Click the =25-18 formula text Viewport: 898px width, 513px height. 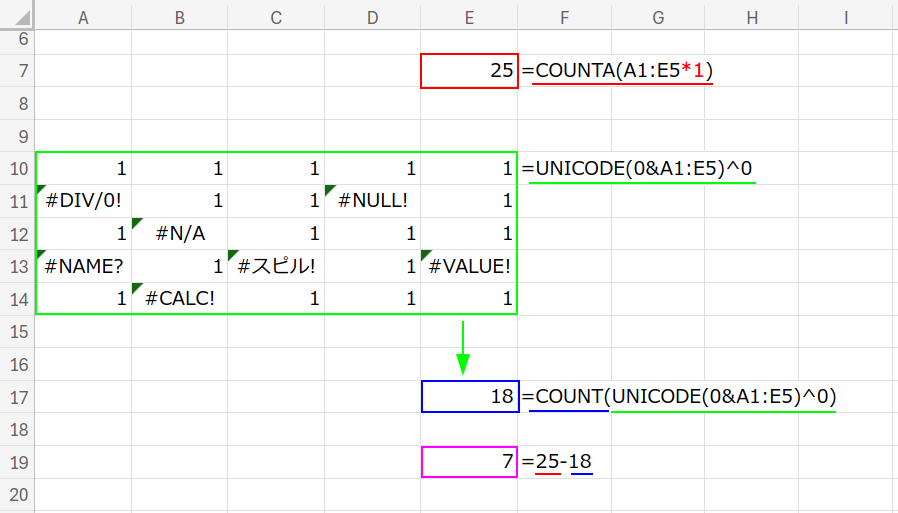pyautogui.click(x=558, y=462)
